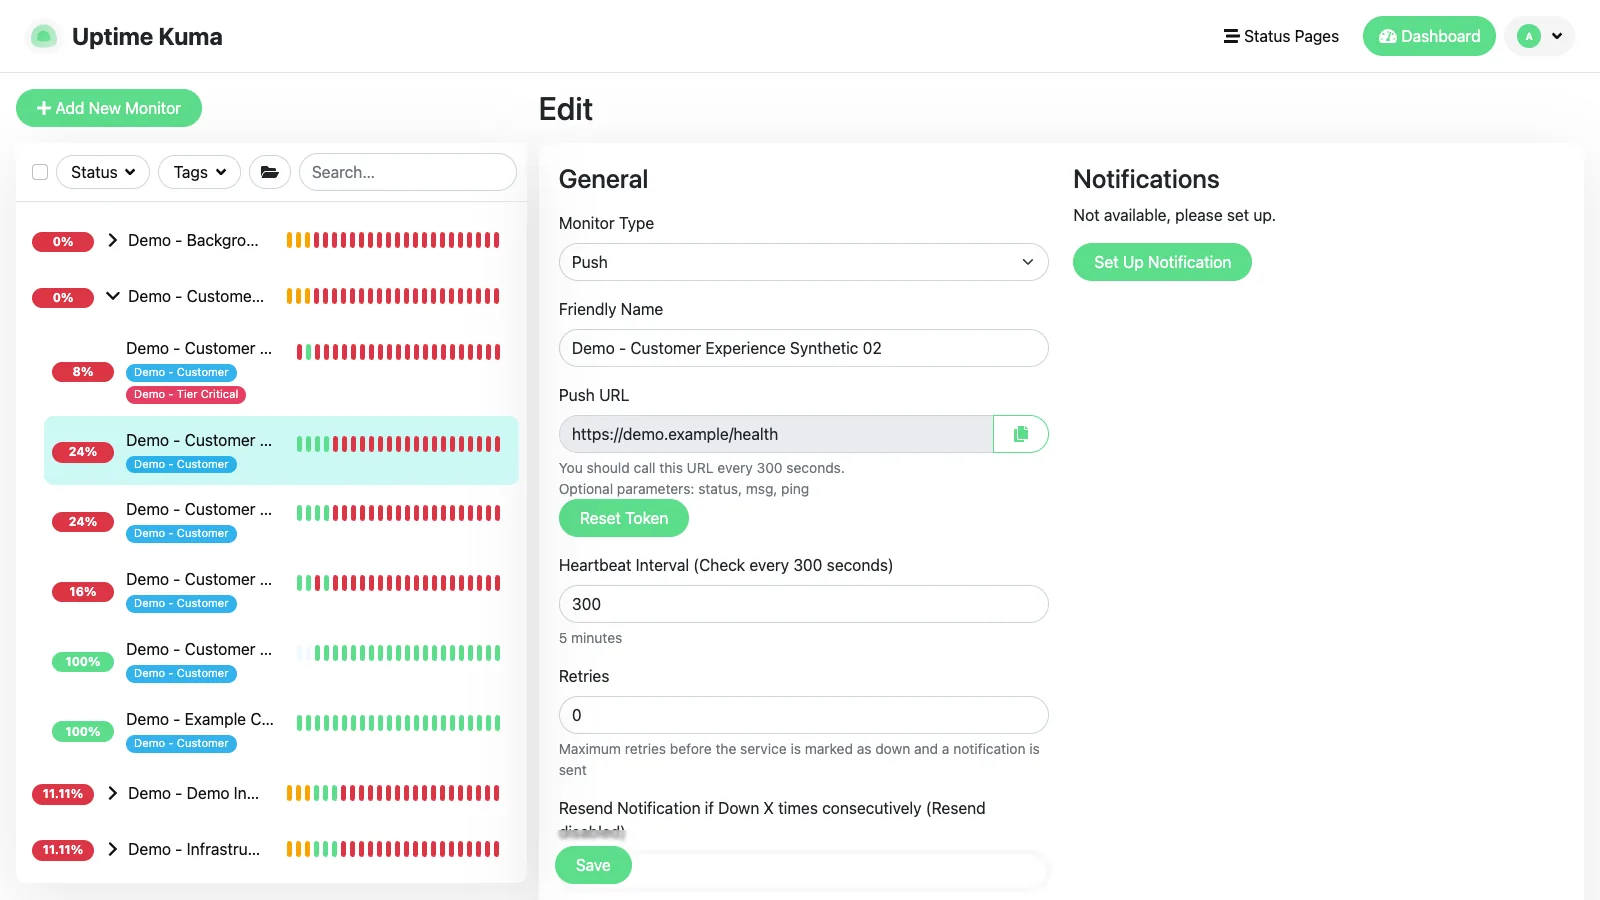Click the Heartbeat Interval field showing 300
Image resolution: width=1600 pixels, height=900 pixels.
click(804, 604)
